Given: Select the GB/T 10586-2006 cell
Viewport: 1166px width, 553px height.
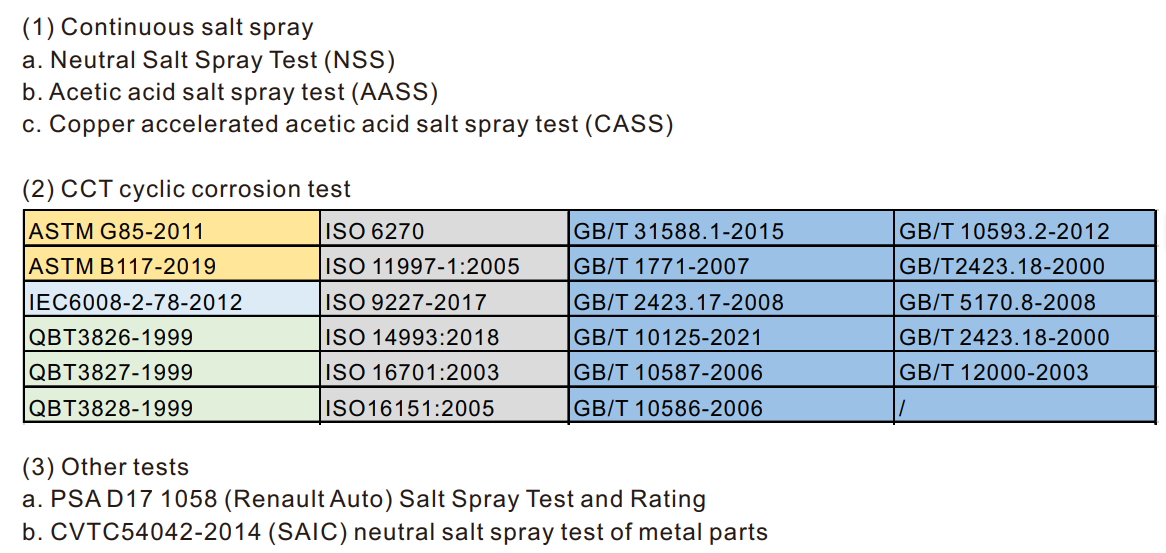Looking at the screenshot, I should 732,405.
